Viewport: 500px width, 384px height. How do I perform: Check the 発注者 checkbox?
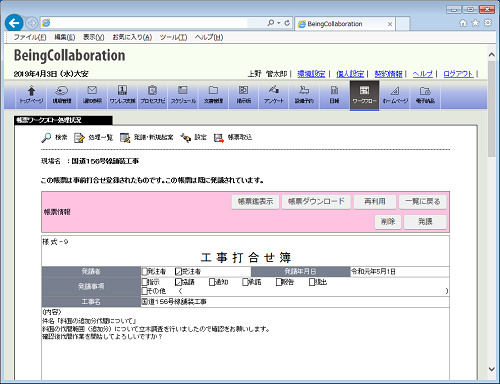(145, 271)
